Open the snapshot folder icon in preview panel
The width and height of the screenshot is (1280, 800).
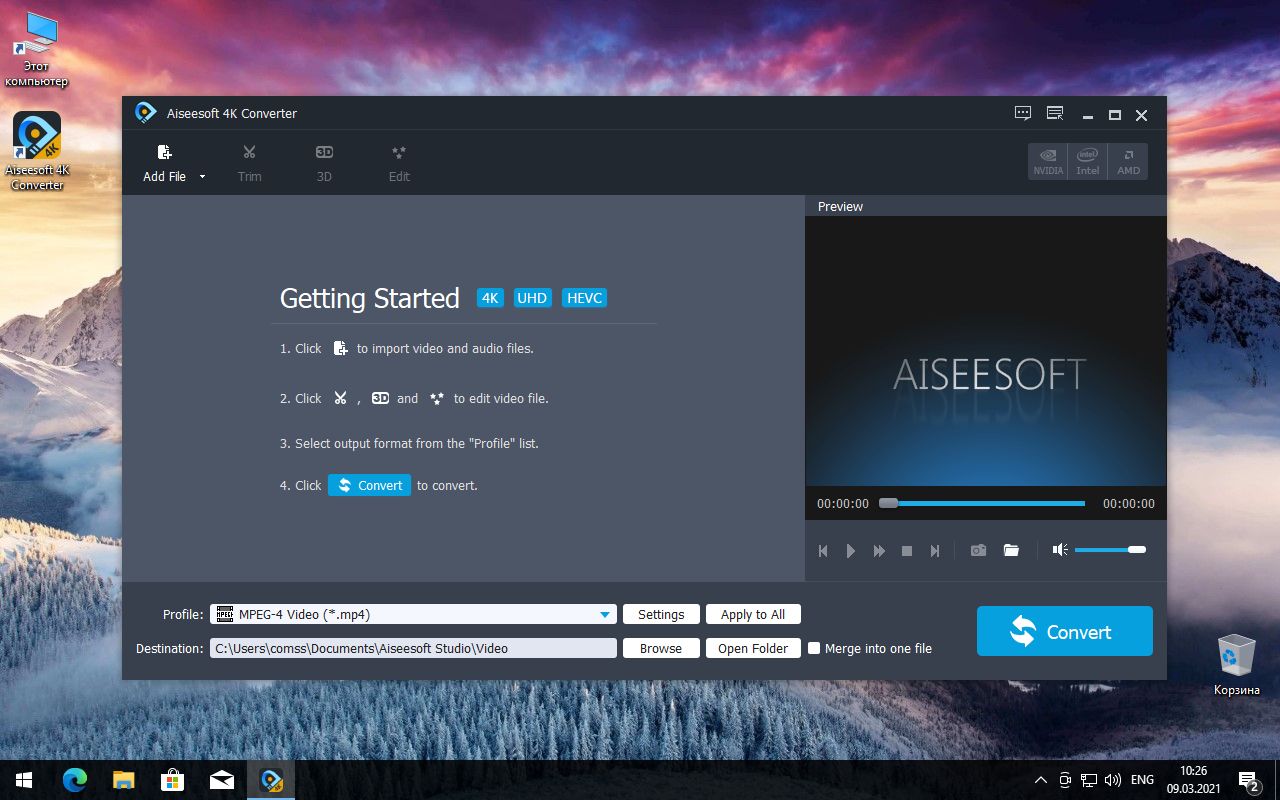tap(1011, 549)
